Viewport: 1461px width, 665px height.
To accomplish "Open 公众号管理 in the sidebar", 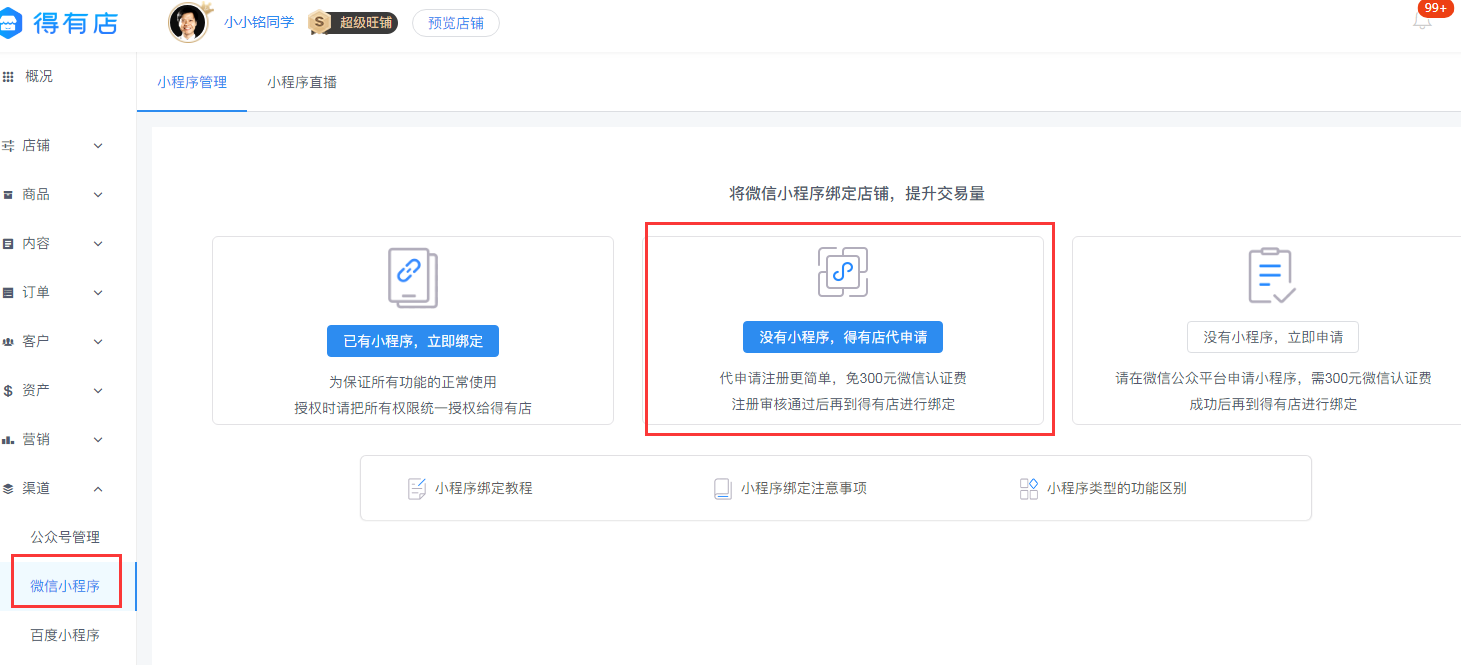I will click(65, 537).
